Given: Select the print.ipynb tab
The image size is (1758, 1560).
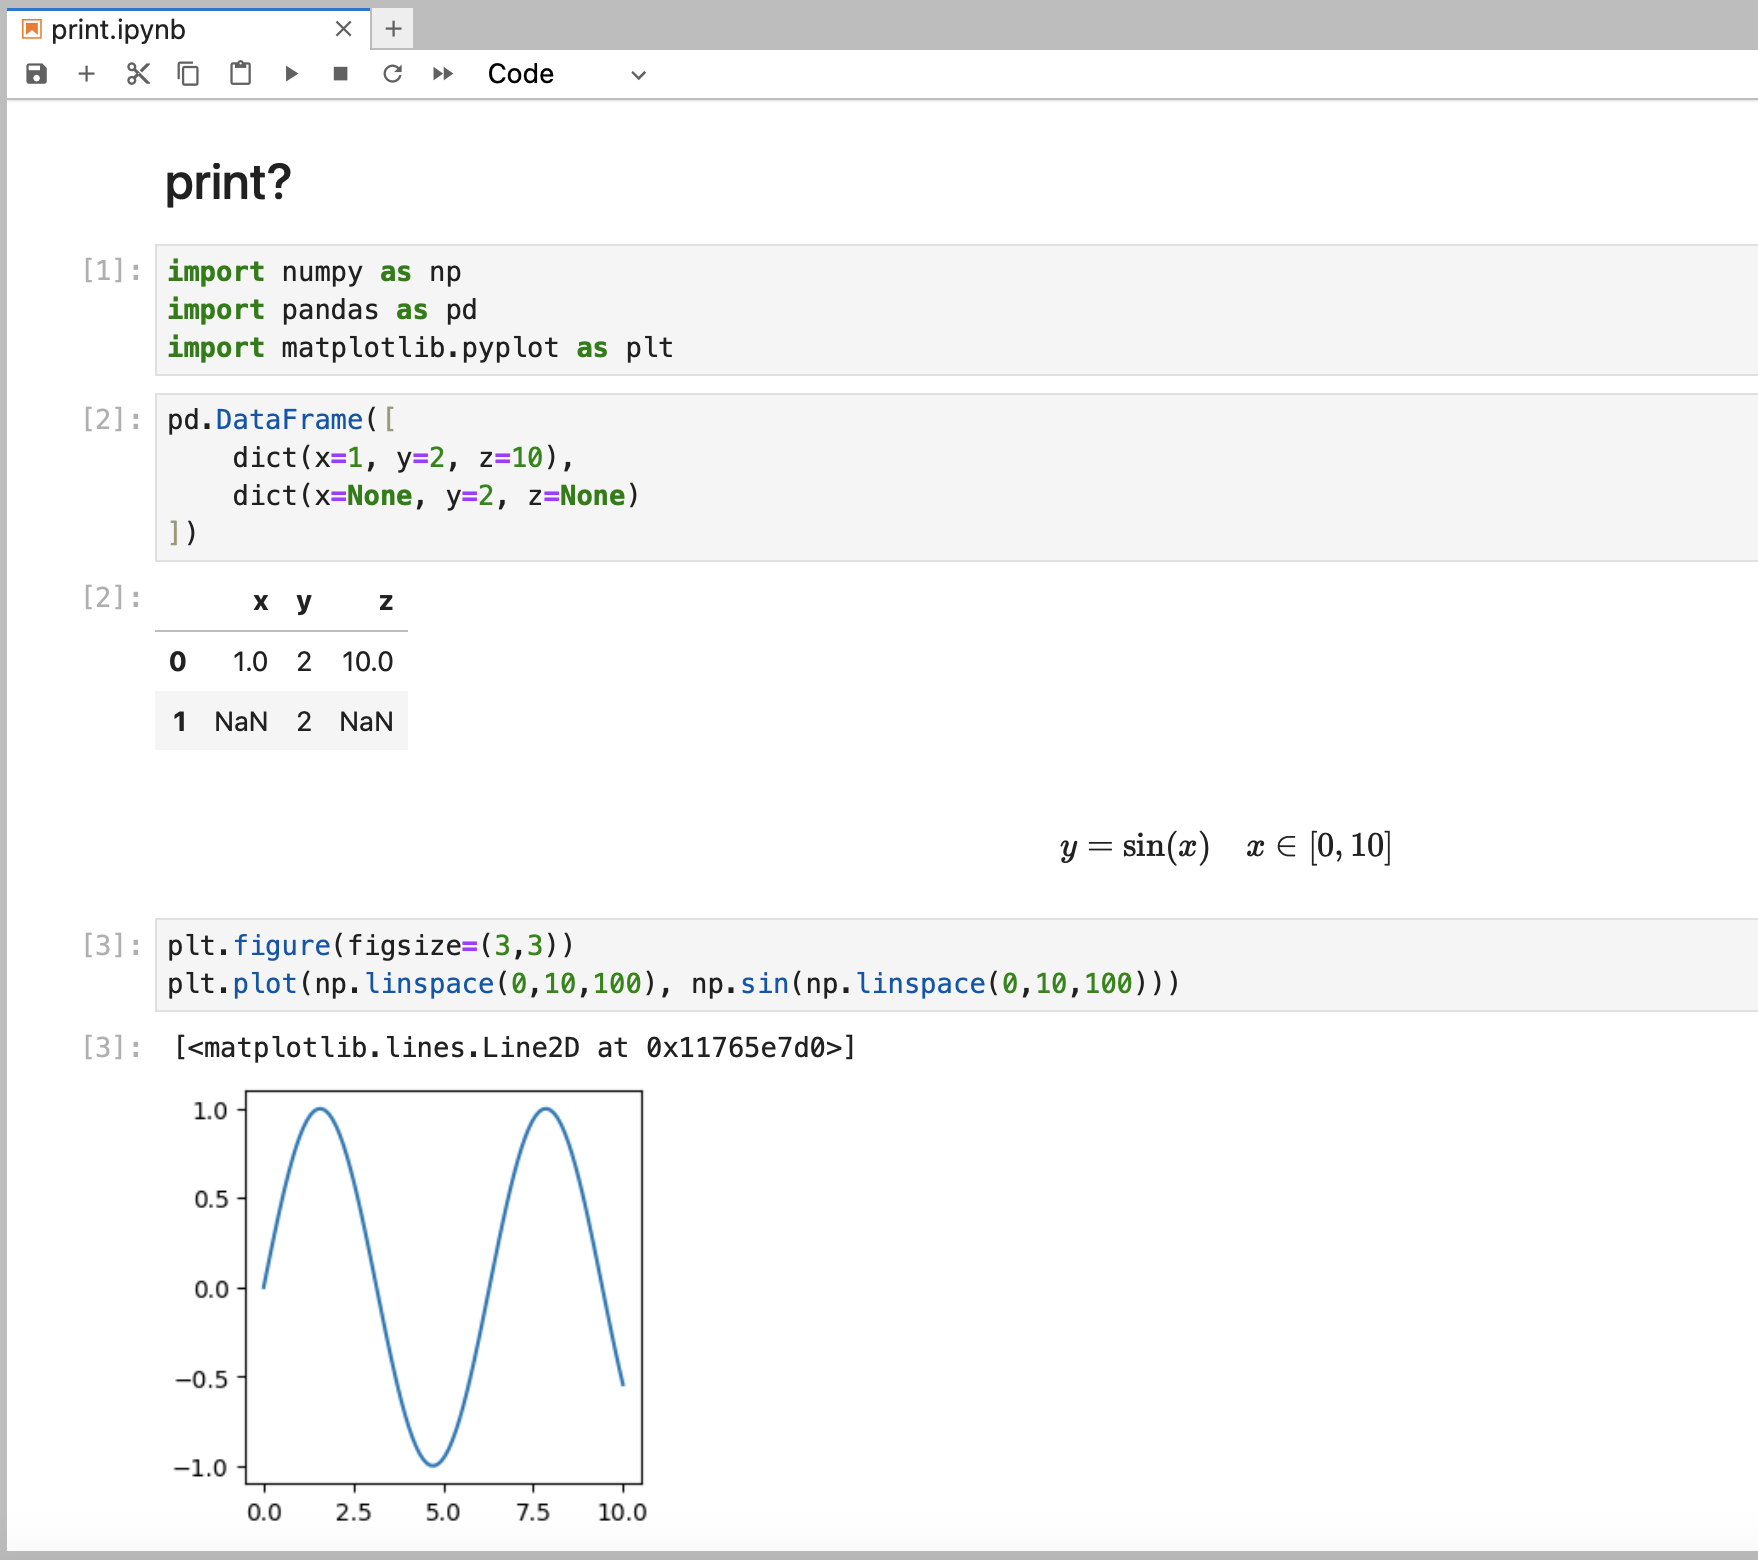Looking at the screenshot, I should [118, 30].
